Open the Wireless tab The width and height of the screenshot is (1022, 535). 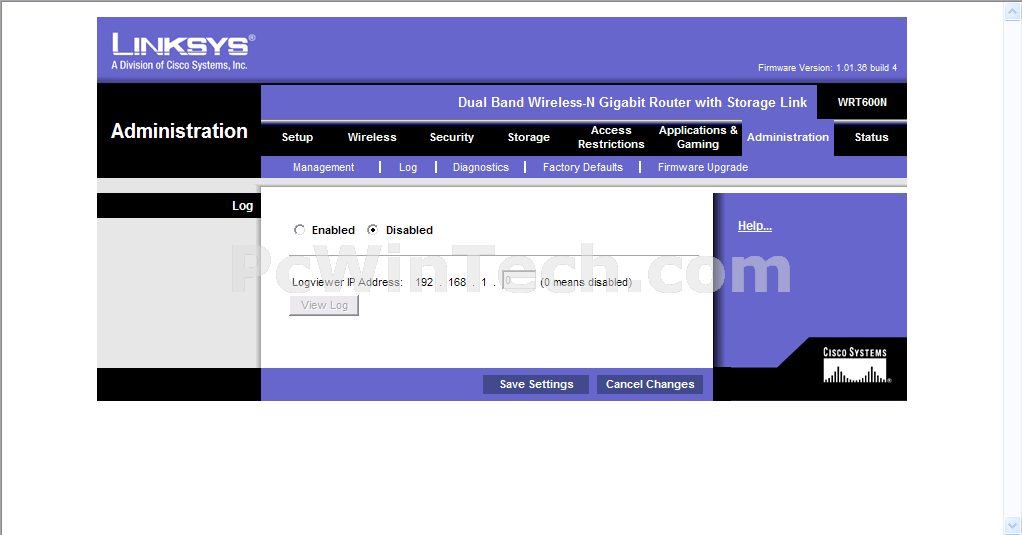point(372,137)
